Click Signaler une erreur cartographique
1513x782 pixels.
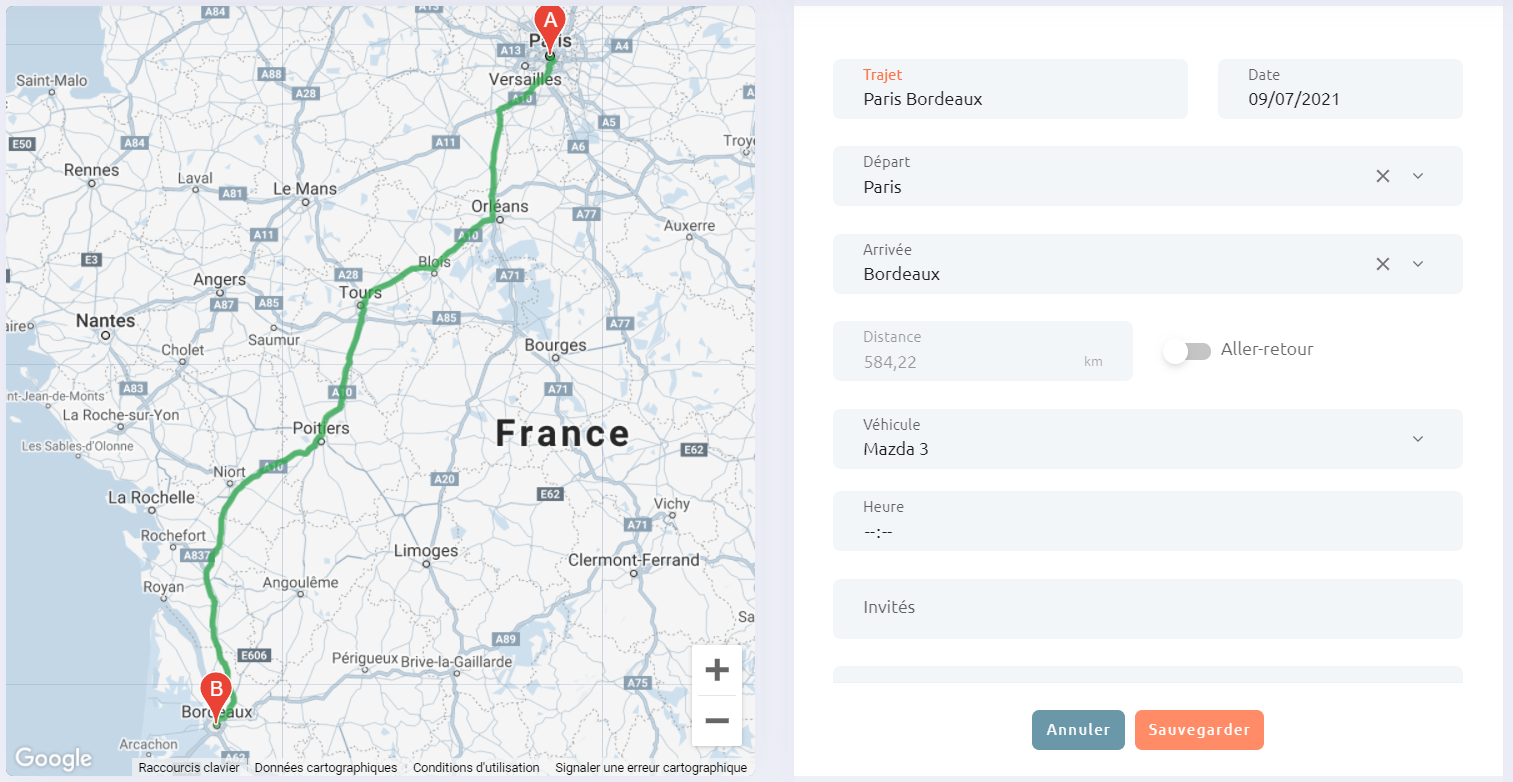coord(651,768)
